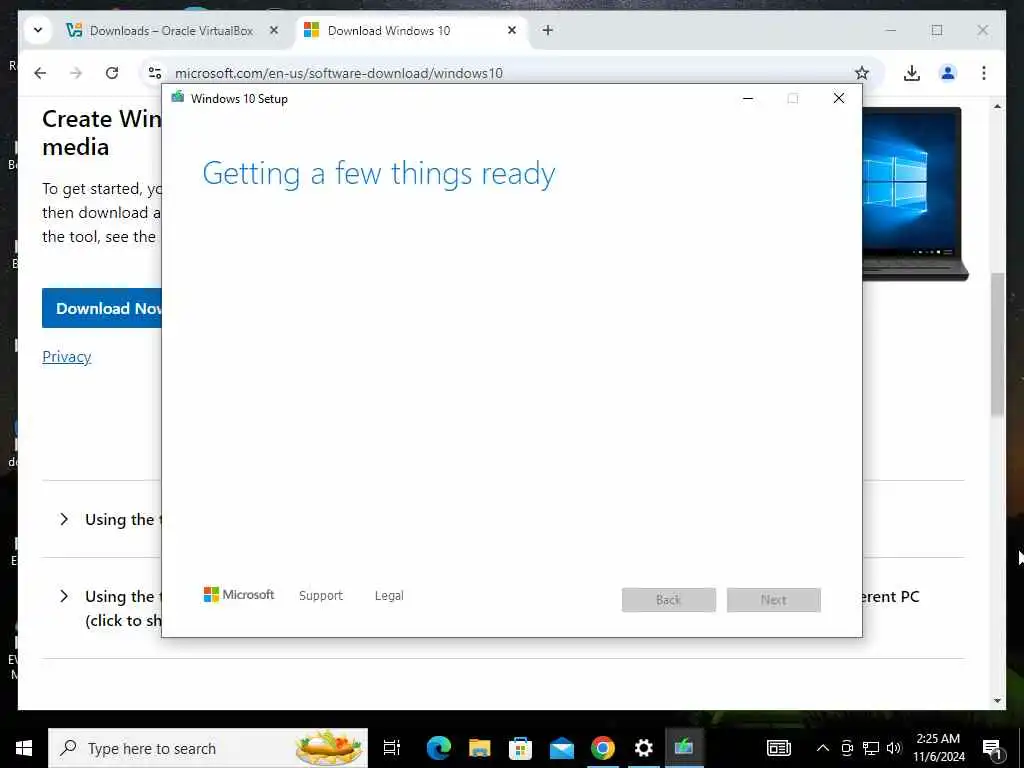Open the clock and date flyout
Screen dimensions: 1024x768
(938, 748)
